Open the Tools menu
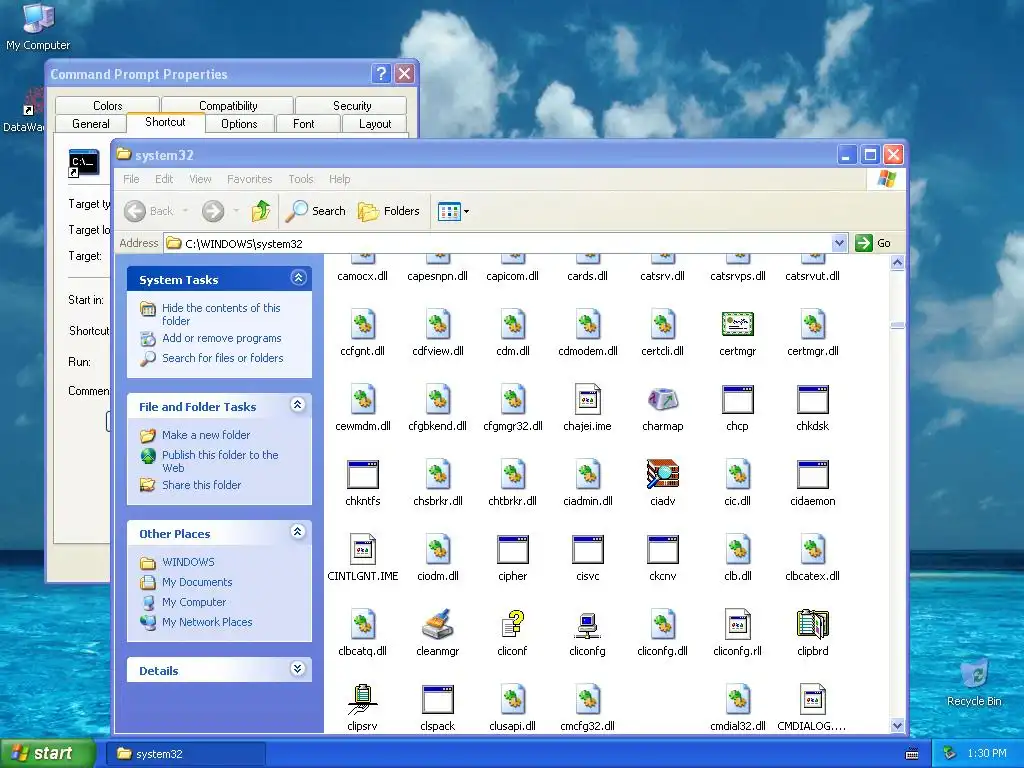 click(x=300, y=179)
